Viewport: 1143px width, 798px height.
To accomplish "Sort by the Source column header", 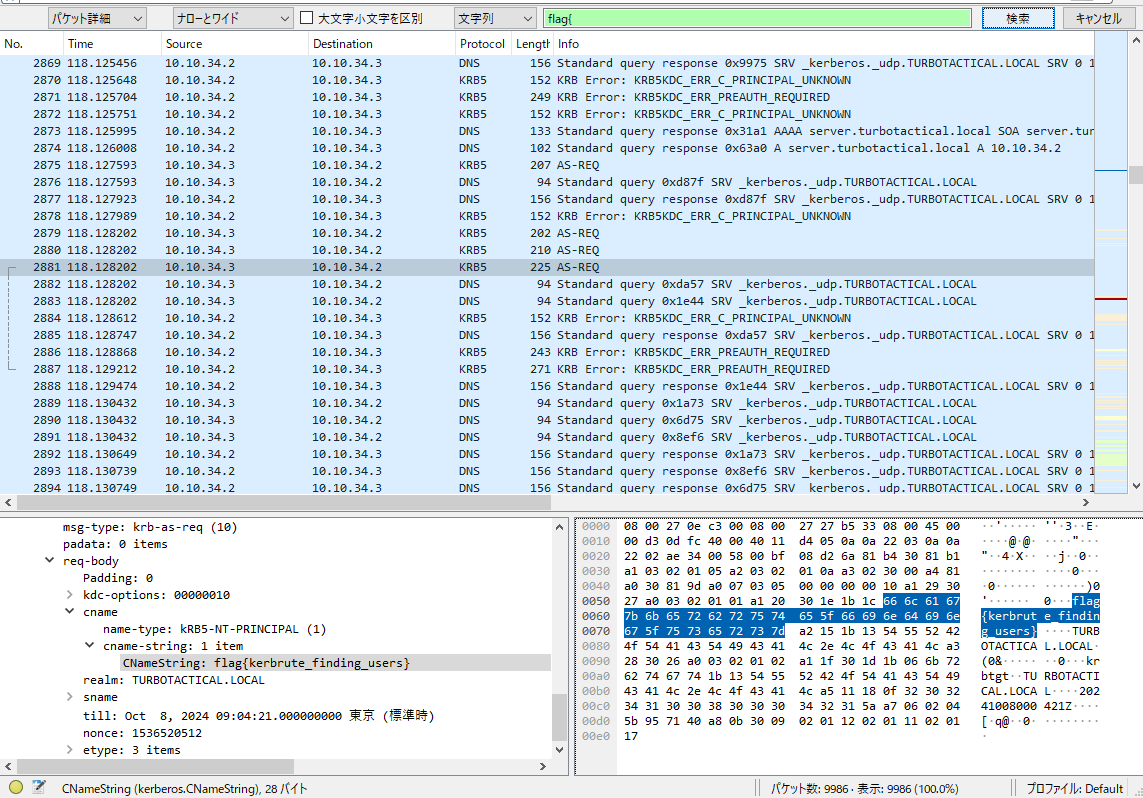I will [235, 44].
